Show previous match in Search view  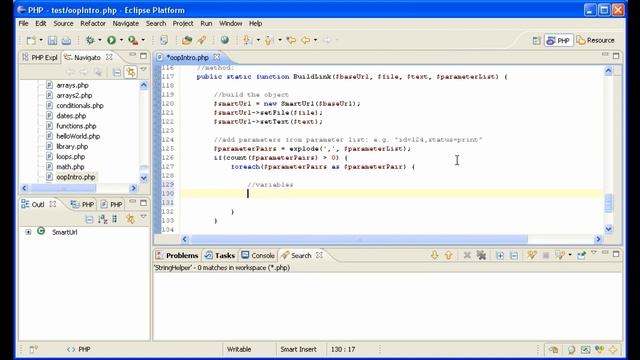449,256
